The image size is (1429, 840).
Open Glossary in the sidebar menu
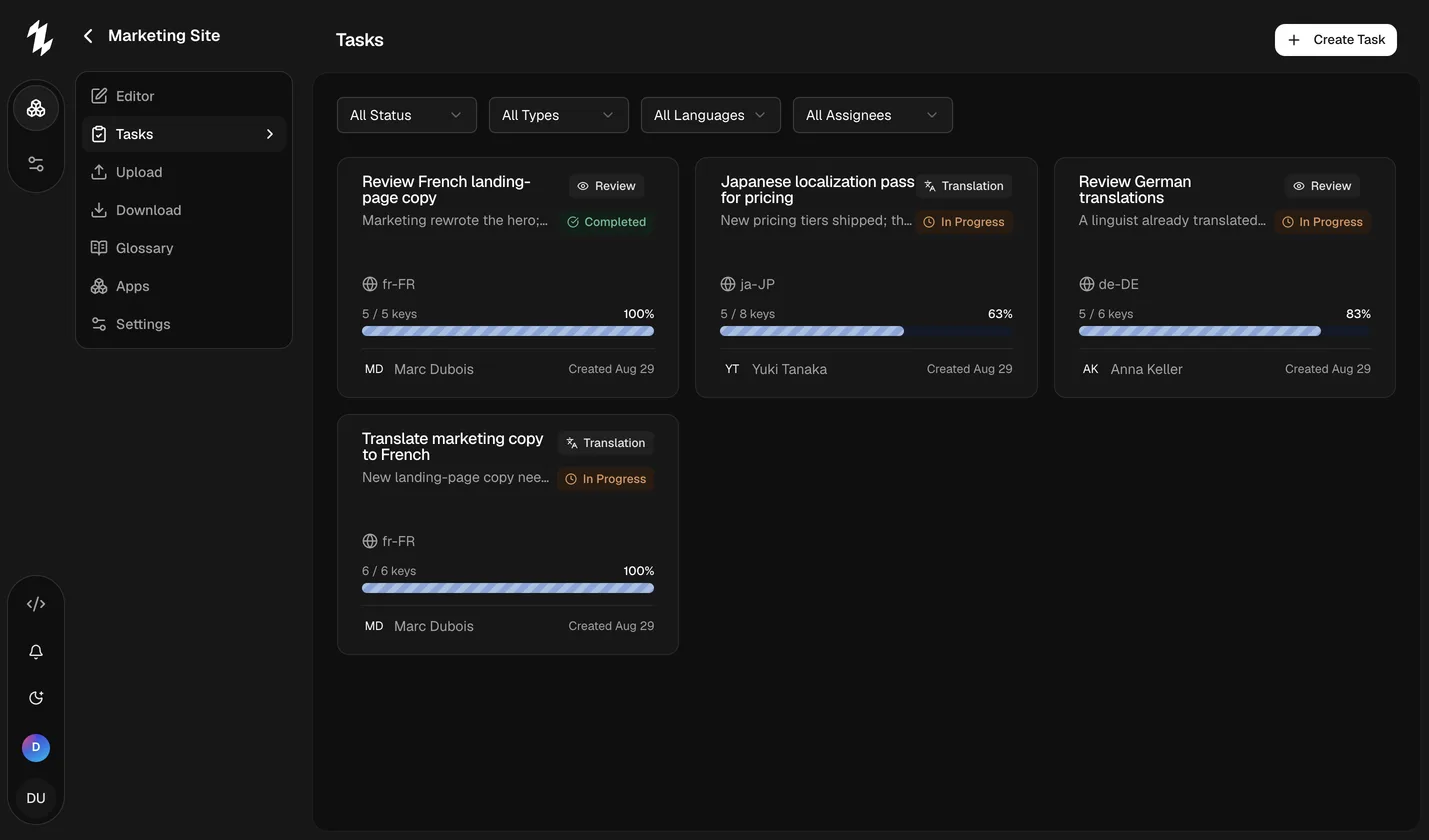(x=184, y=248)
